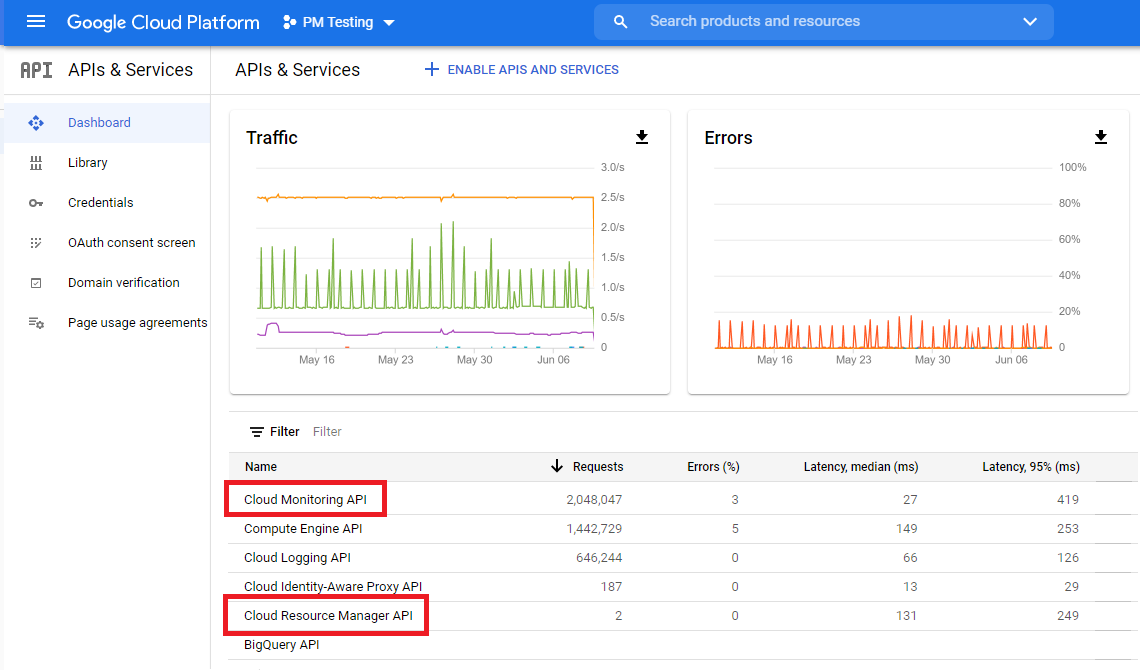Select the Domain verification checkmark icon
The height and width of the screenshot is (670, 1140).
(36, 282)
